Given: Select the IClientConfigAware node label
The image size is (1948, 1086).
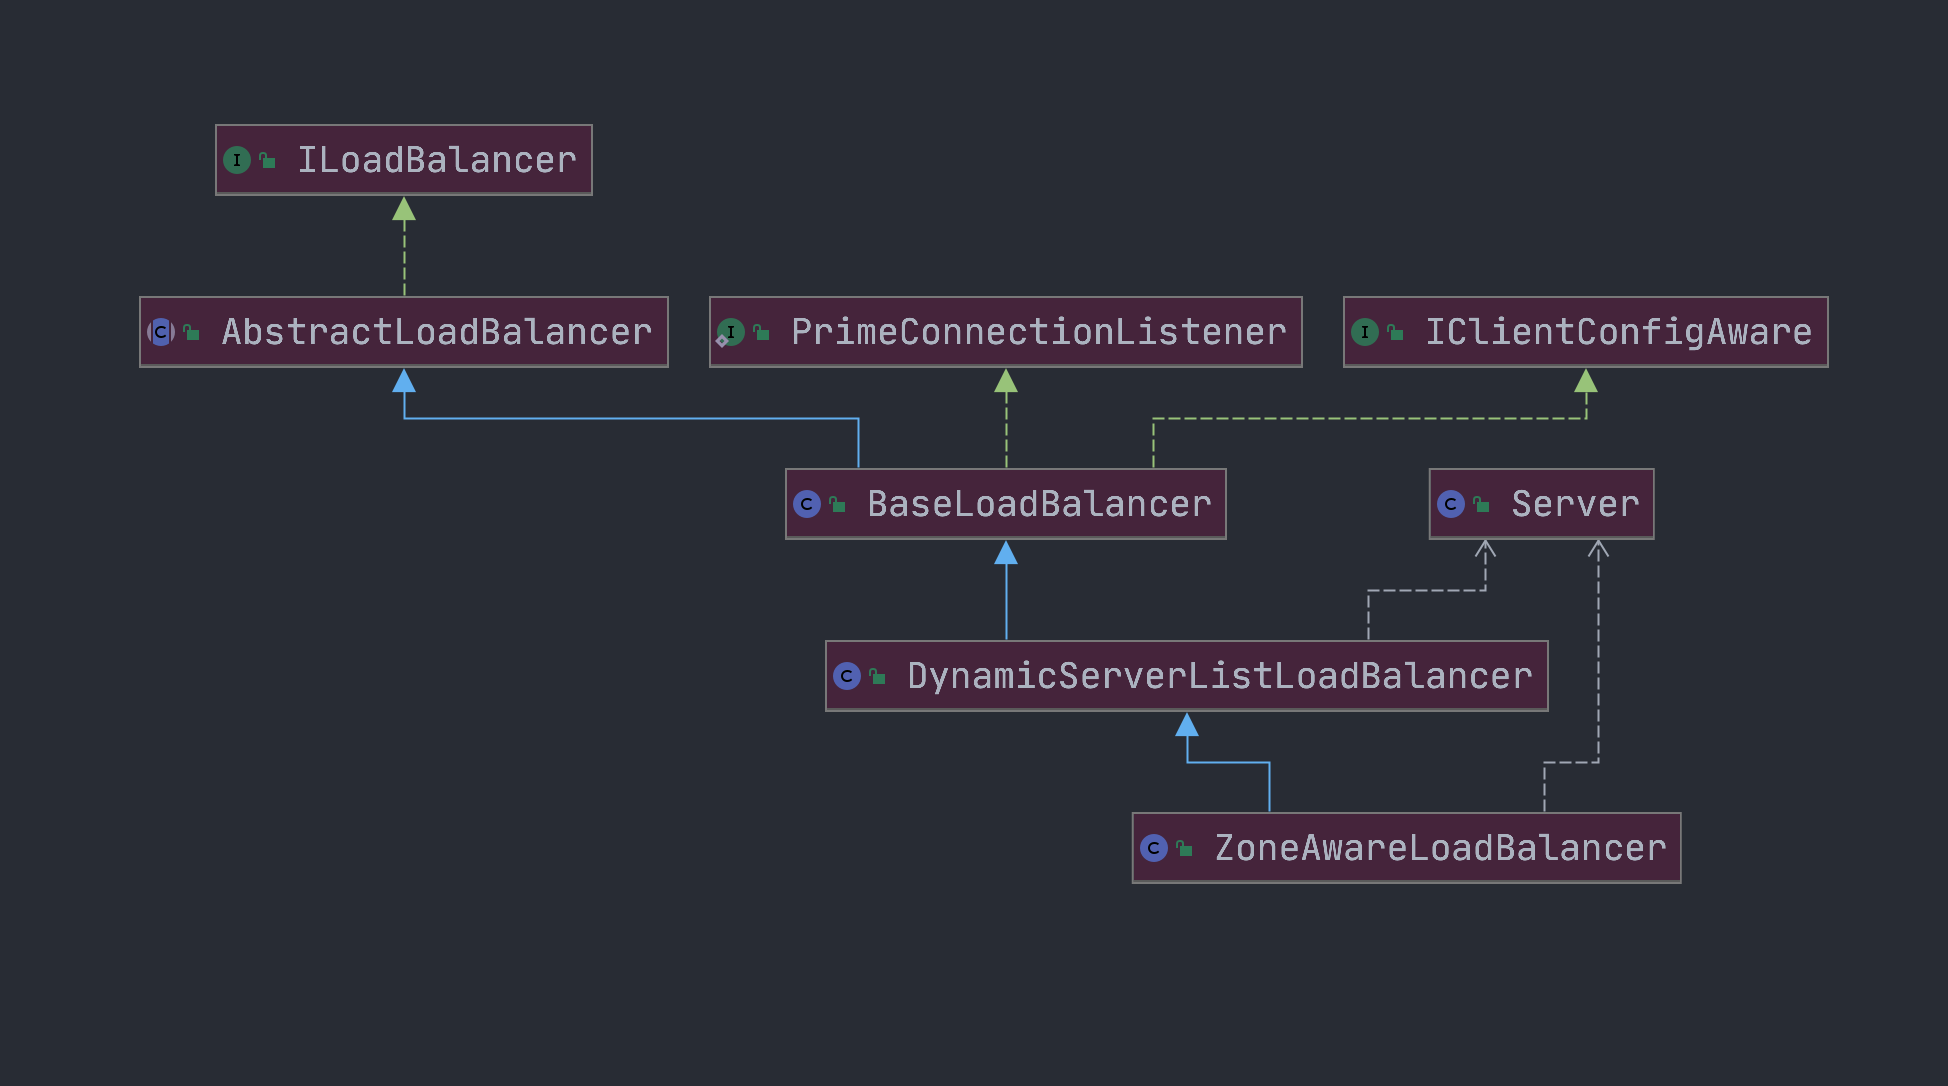Looking at the screenshot, I should (x=1619, y=332).
